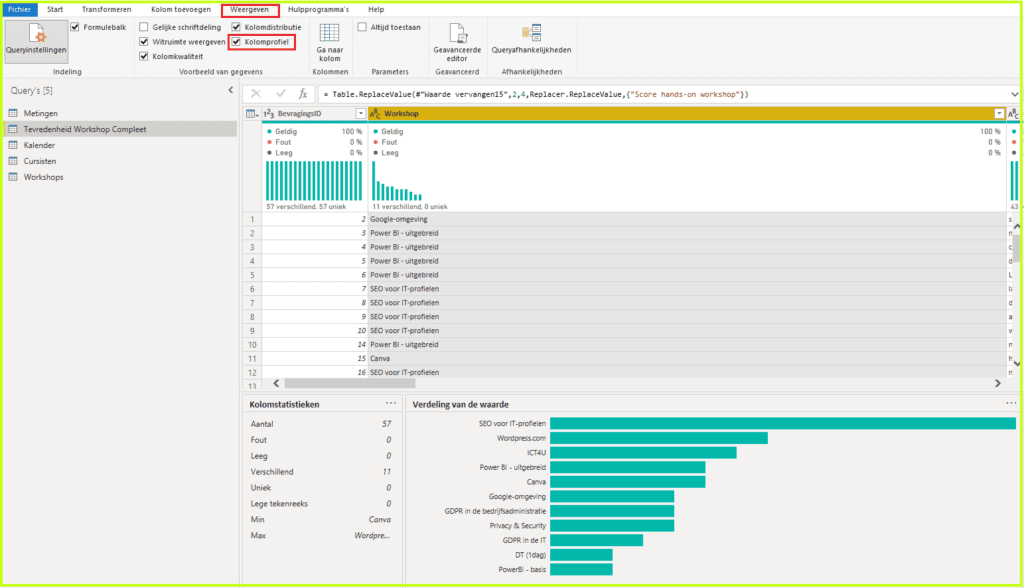Viewport: 1024px width, 588px height.
Task: Click the horizontal scrollbar thumb
Action: tap(350, 384)
